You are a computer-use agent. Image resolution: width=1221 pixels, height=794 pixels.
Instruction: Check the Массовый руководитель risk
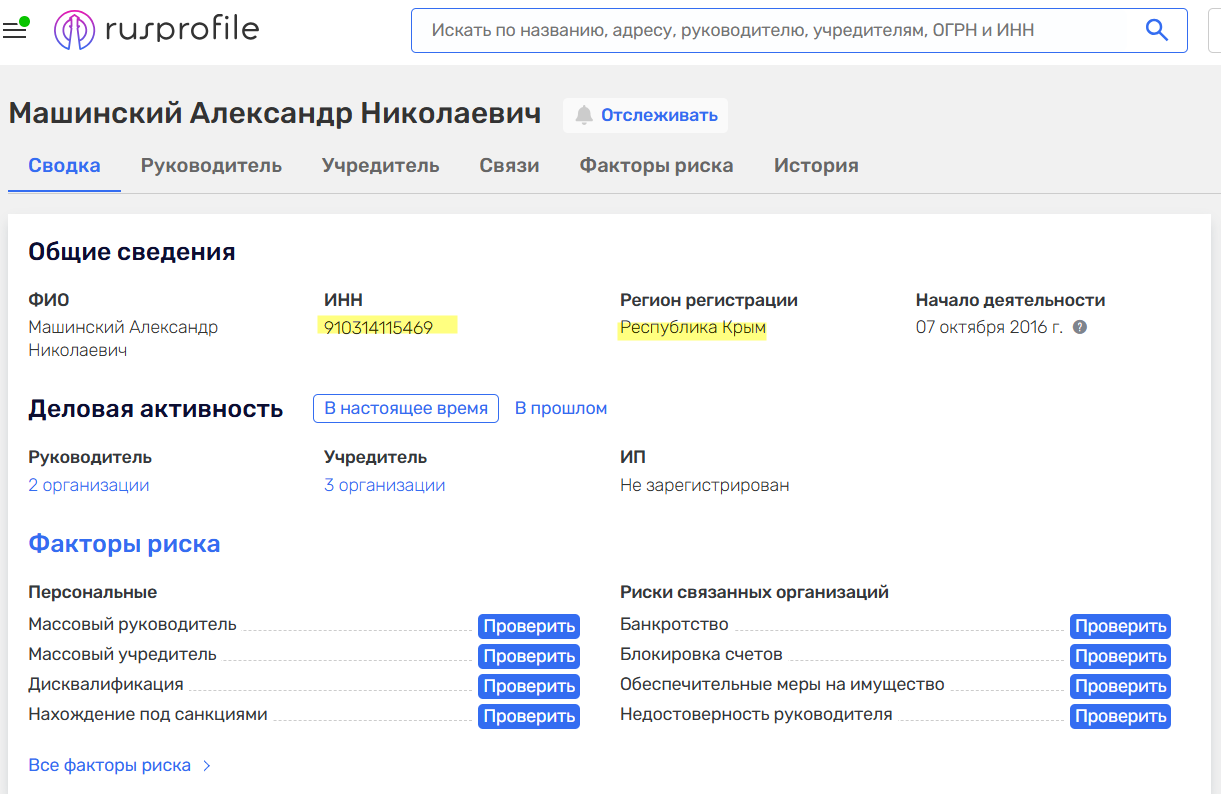tap(529, 627)
